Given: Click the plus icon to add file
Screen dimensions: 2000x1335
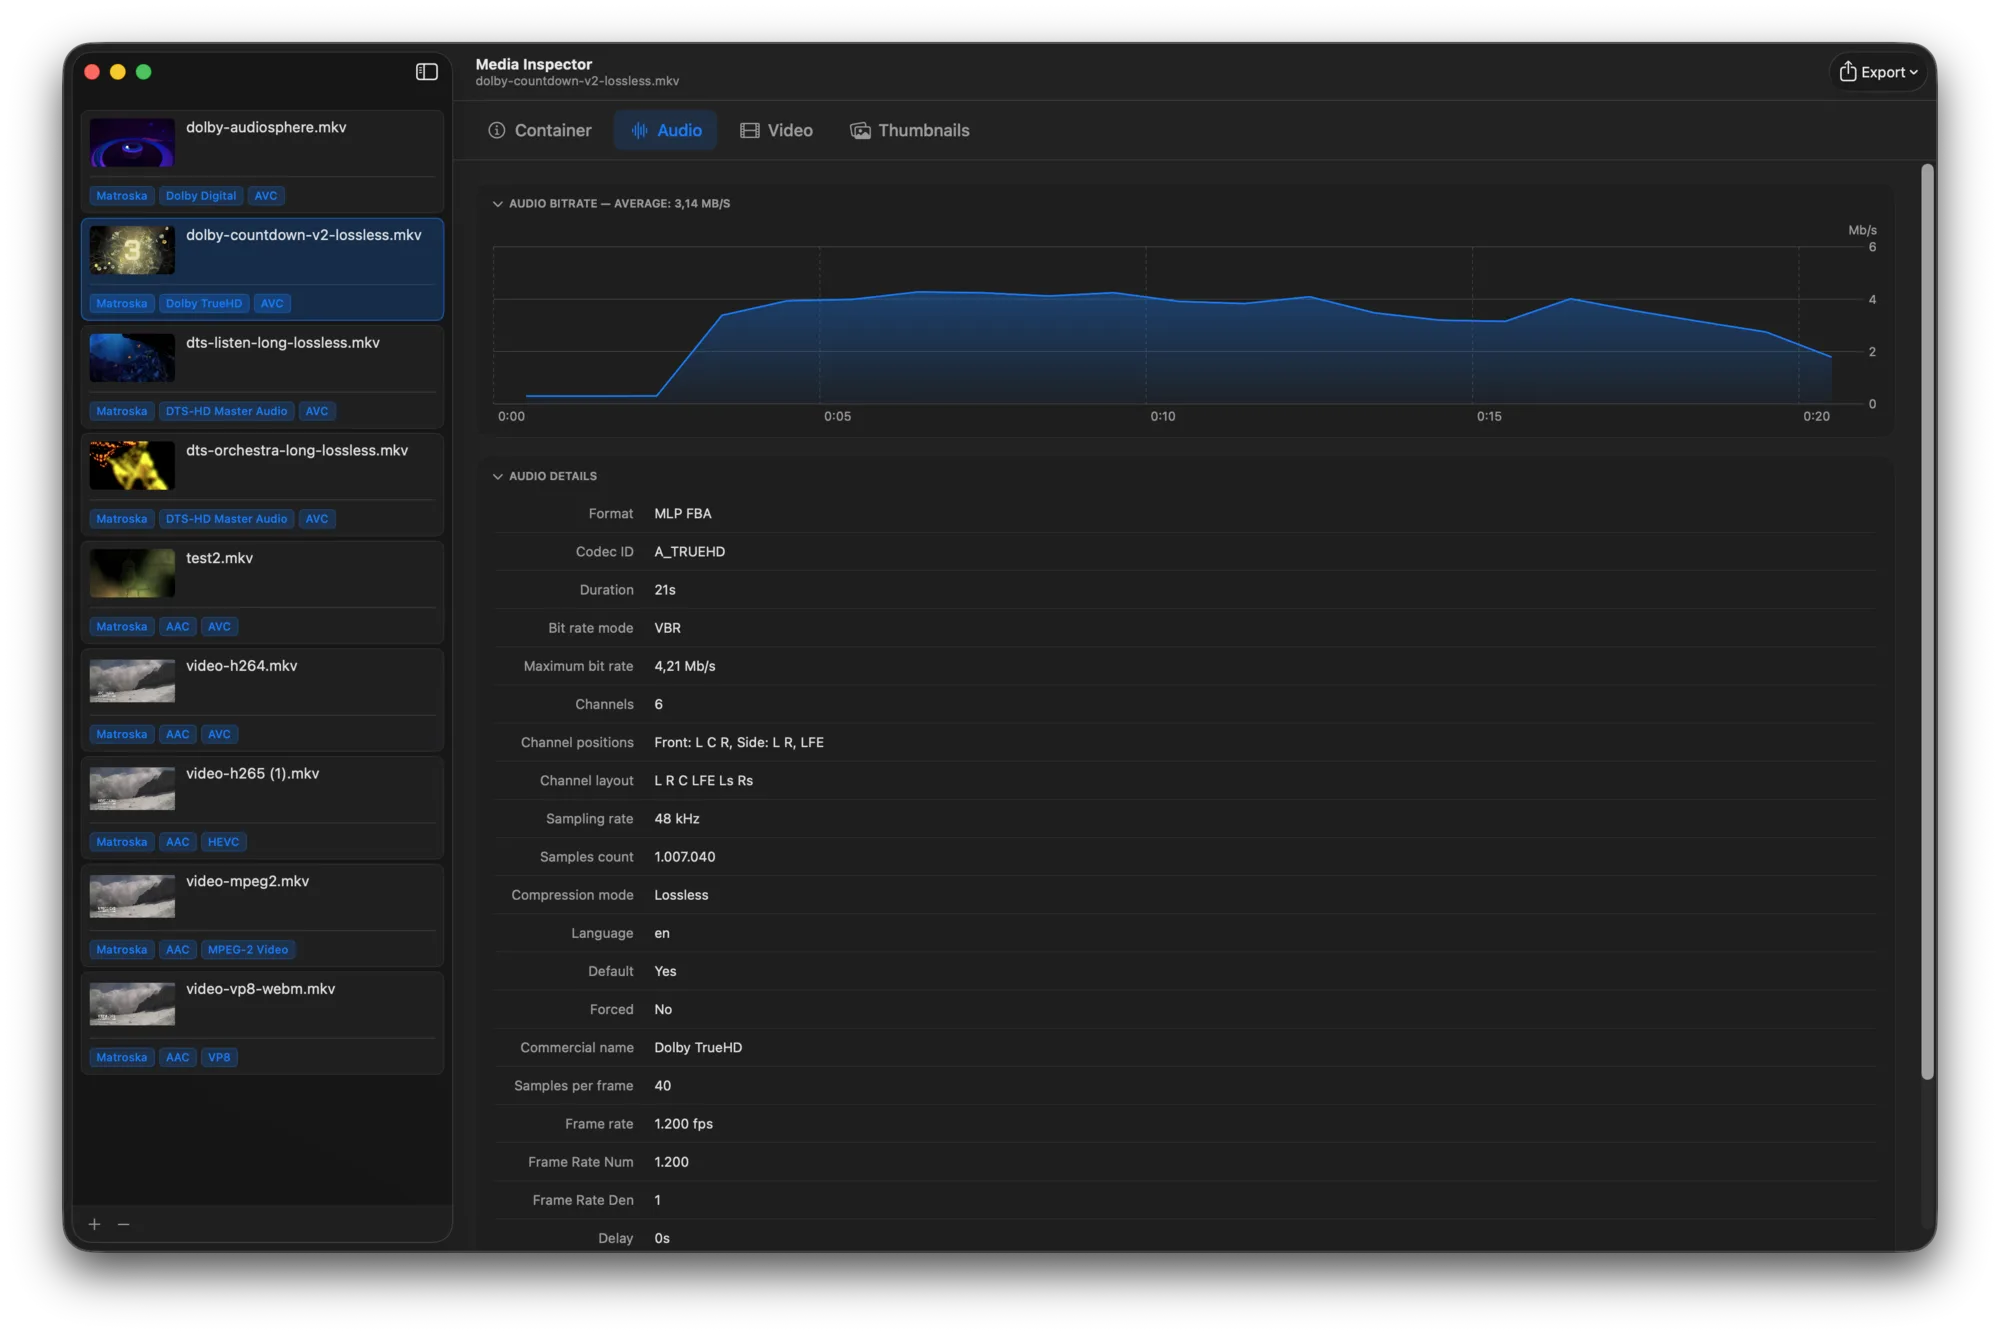Looking at the screenshot, I should click(x=94, y=1224).
